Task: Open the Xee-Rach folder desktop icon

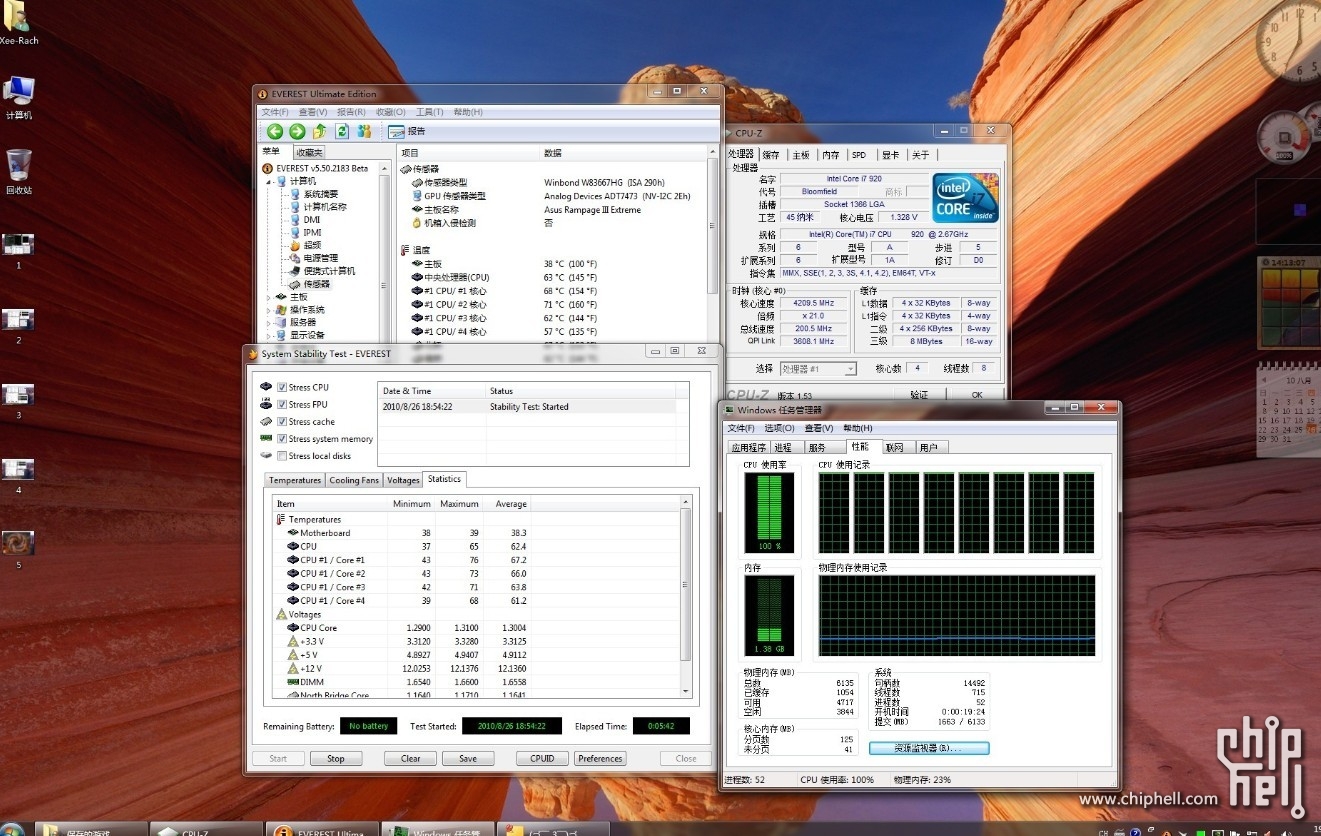Action: (18, 22)
